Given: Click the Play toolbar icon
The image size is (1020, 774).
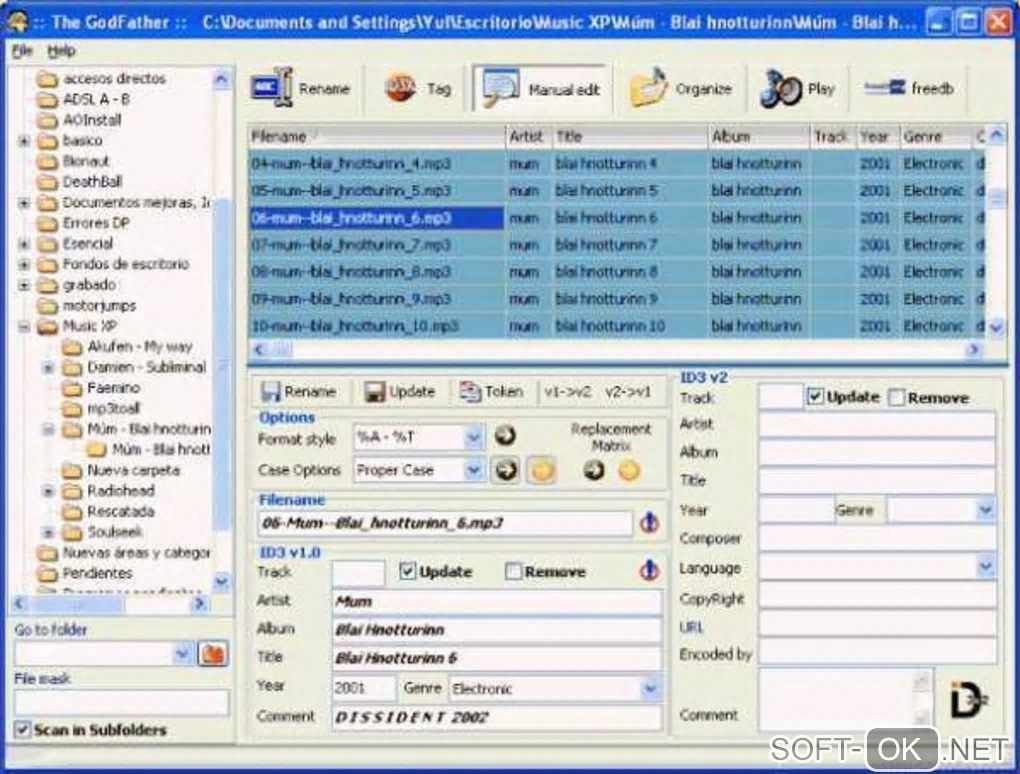Looking at the screenshot, I should pos(798,88).
